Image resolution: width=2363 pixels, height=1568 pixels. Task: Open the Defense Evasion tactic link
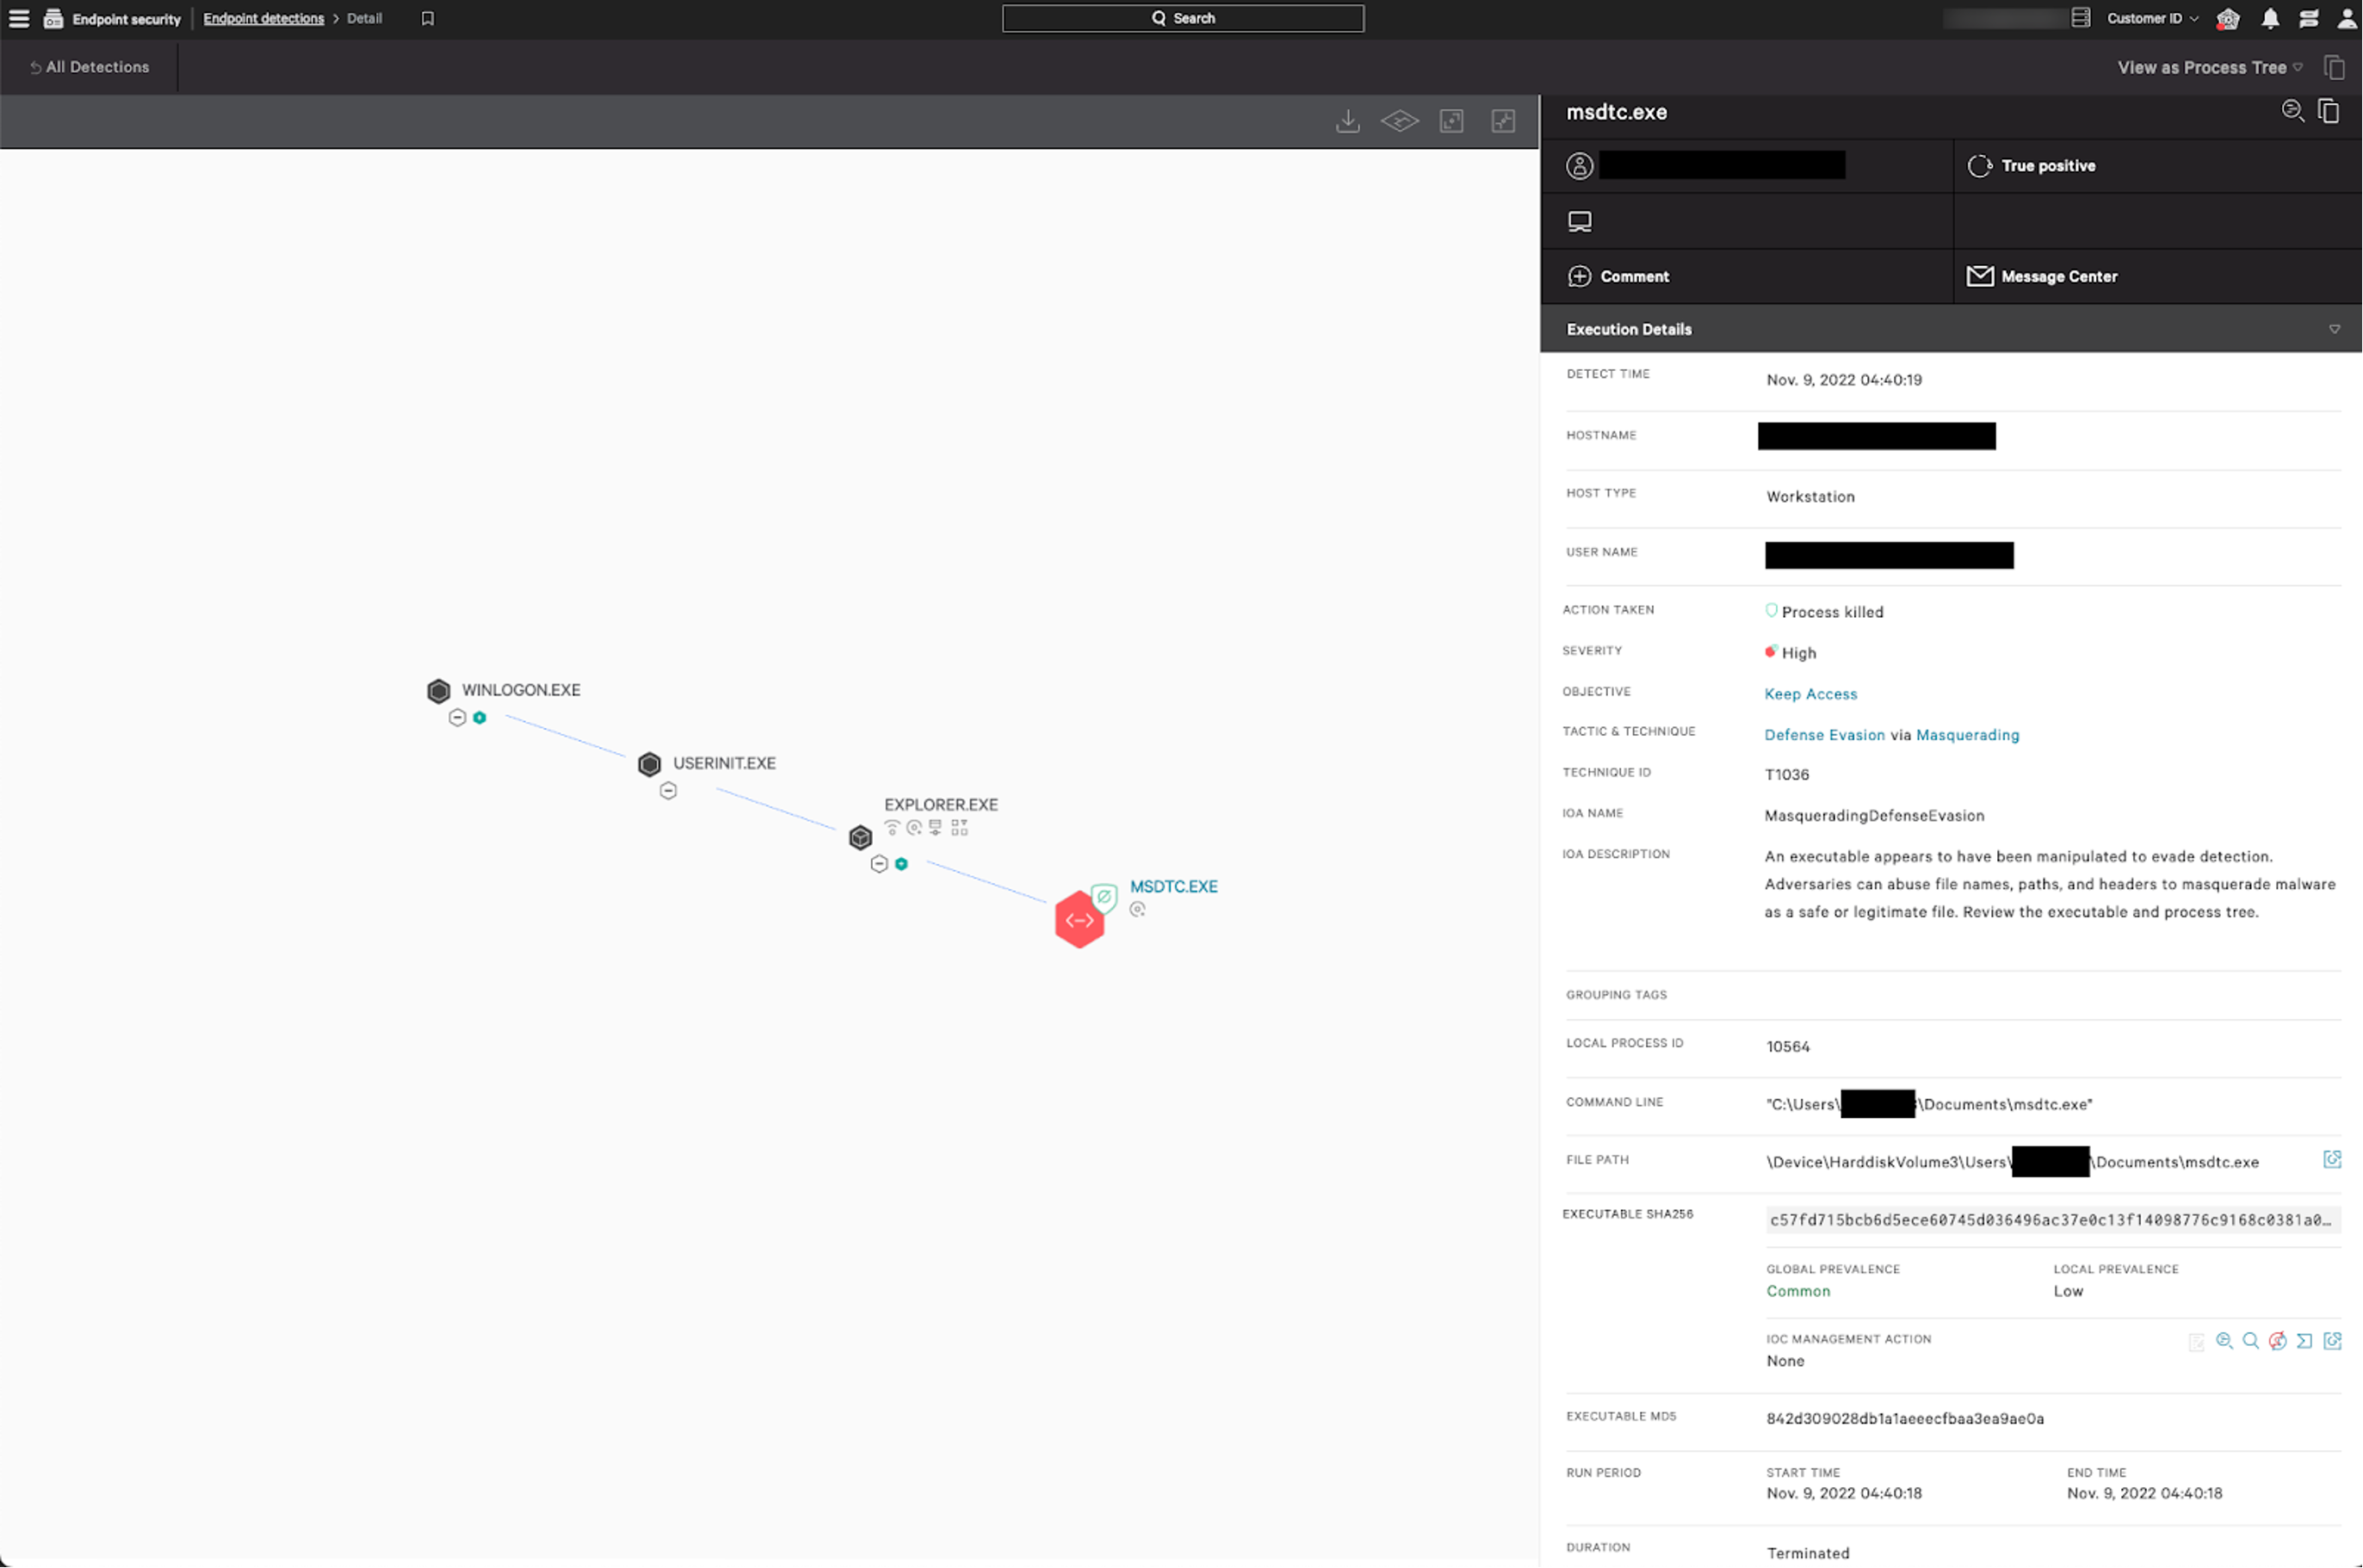(x=1825, y=735)
